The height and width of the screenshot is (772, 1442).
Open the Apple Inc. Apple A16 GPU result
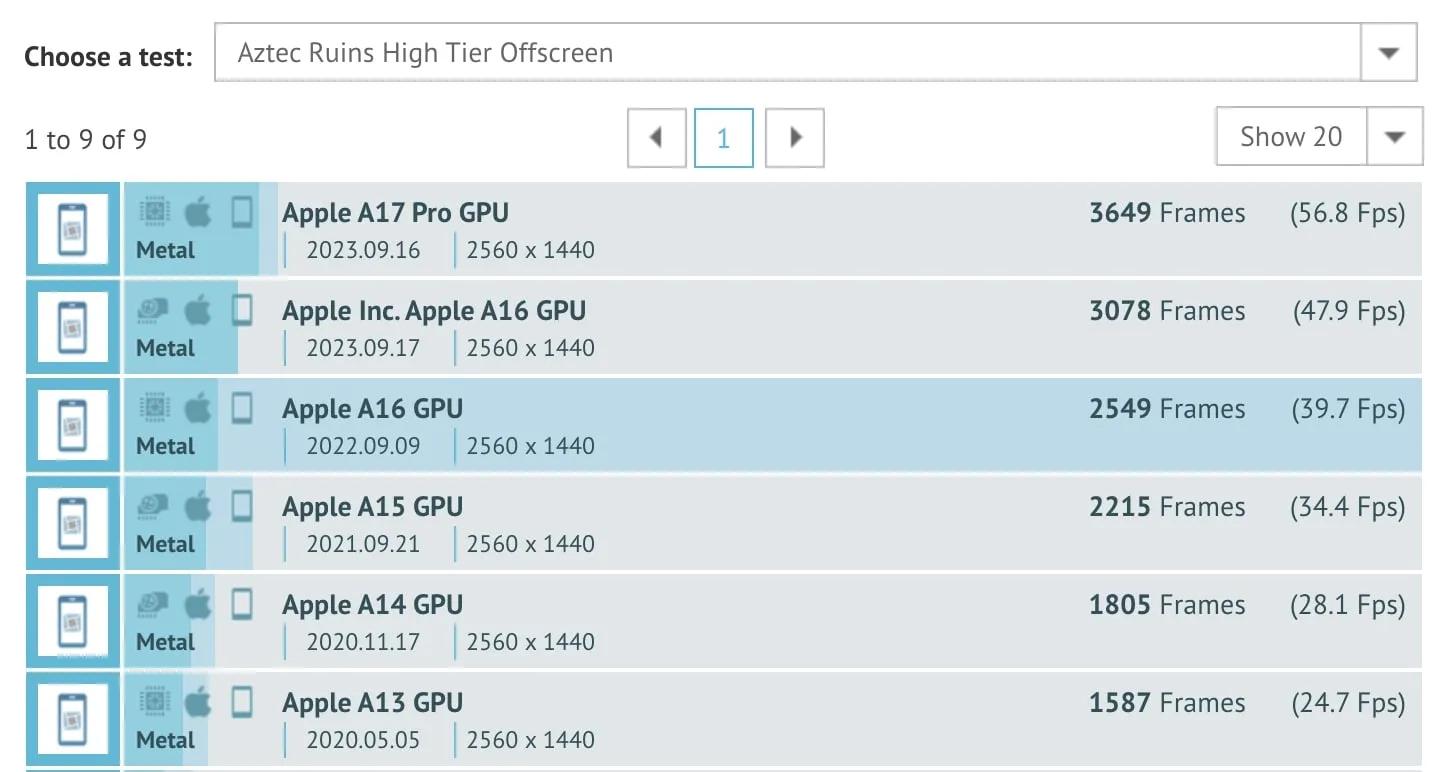[x=434, y=311]
